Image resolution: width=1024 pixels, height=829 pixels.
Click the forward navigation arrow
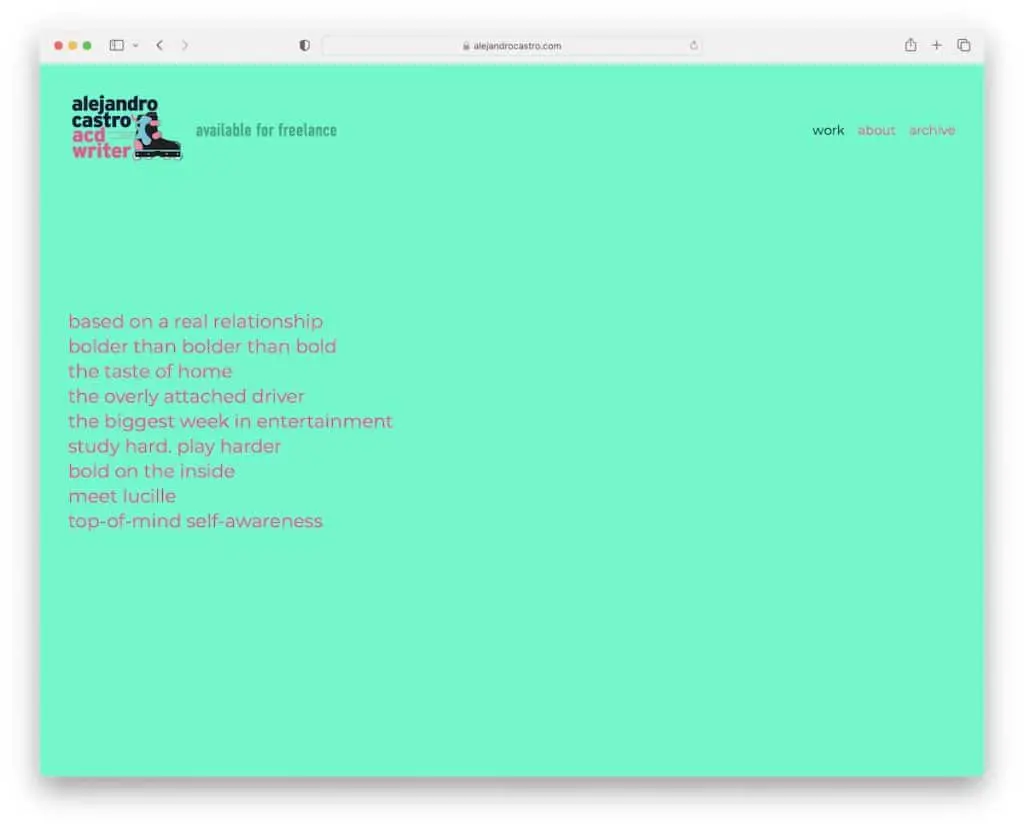click(185, 45)
